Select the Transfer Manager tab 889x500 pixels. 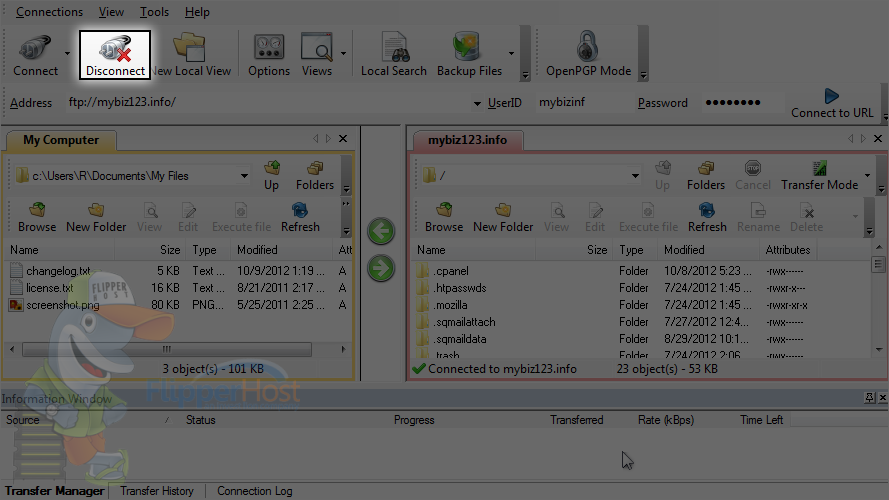(x=54, y=491)
